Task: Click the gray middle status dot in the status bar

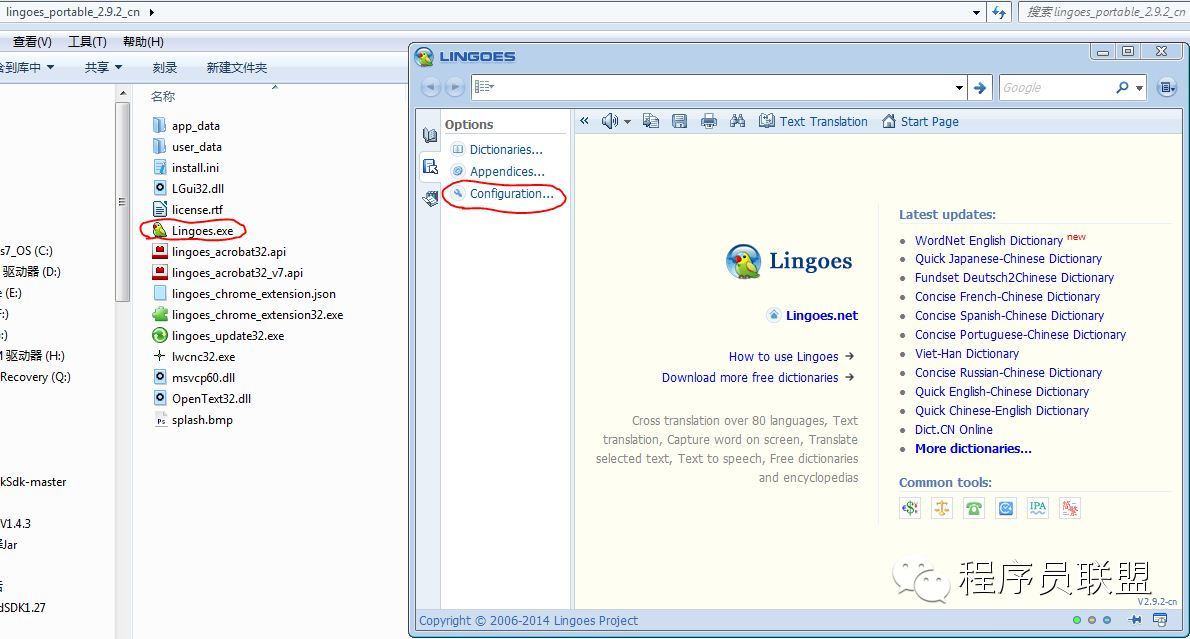Action: 1091,620
